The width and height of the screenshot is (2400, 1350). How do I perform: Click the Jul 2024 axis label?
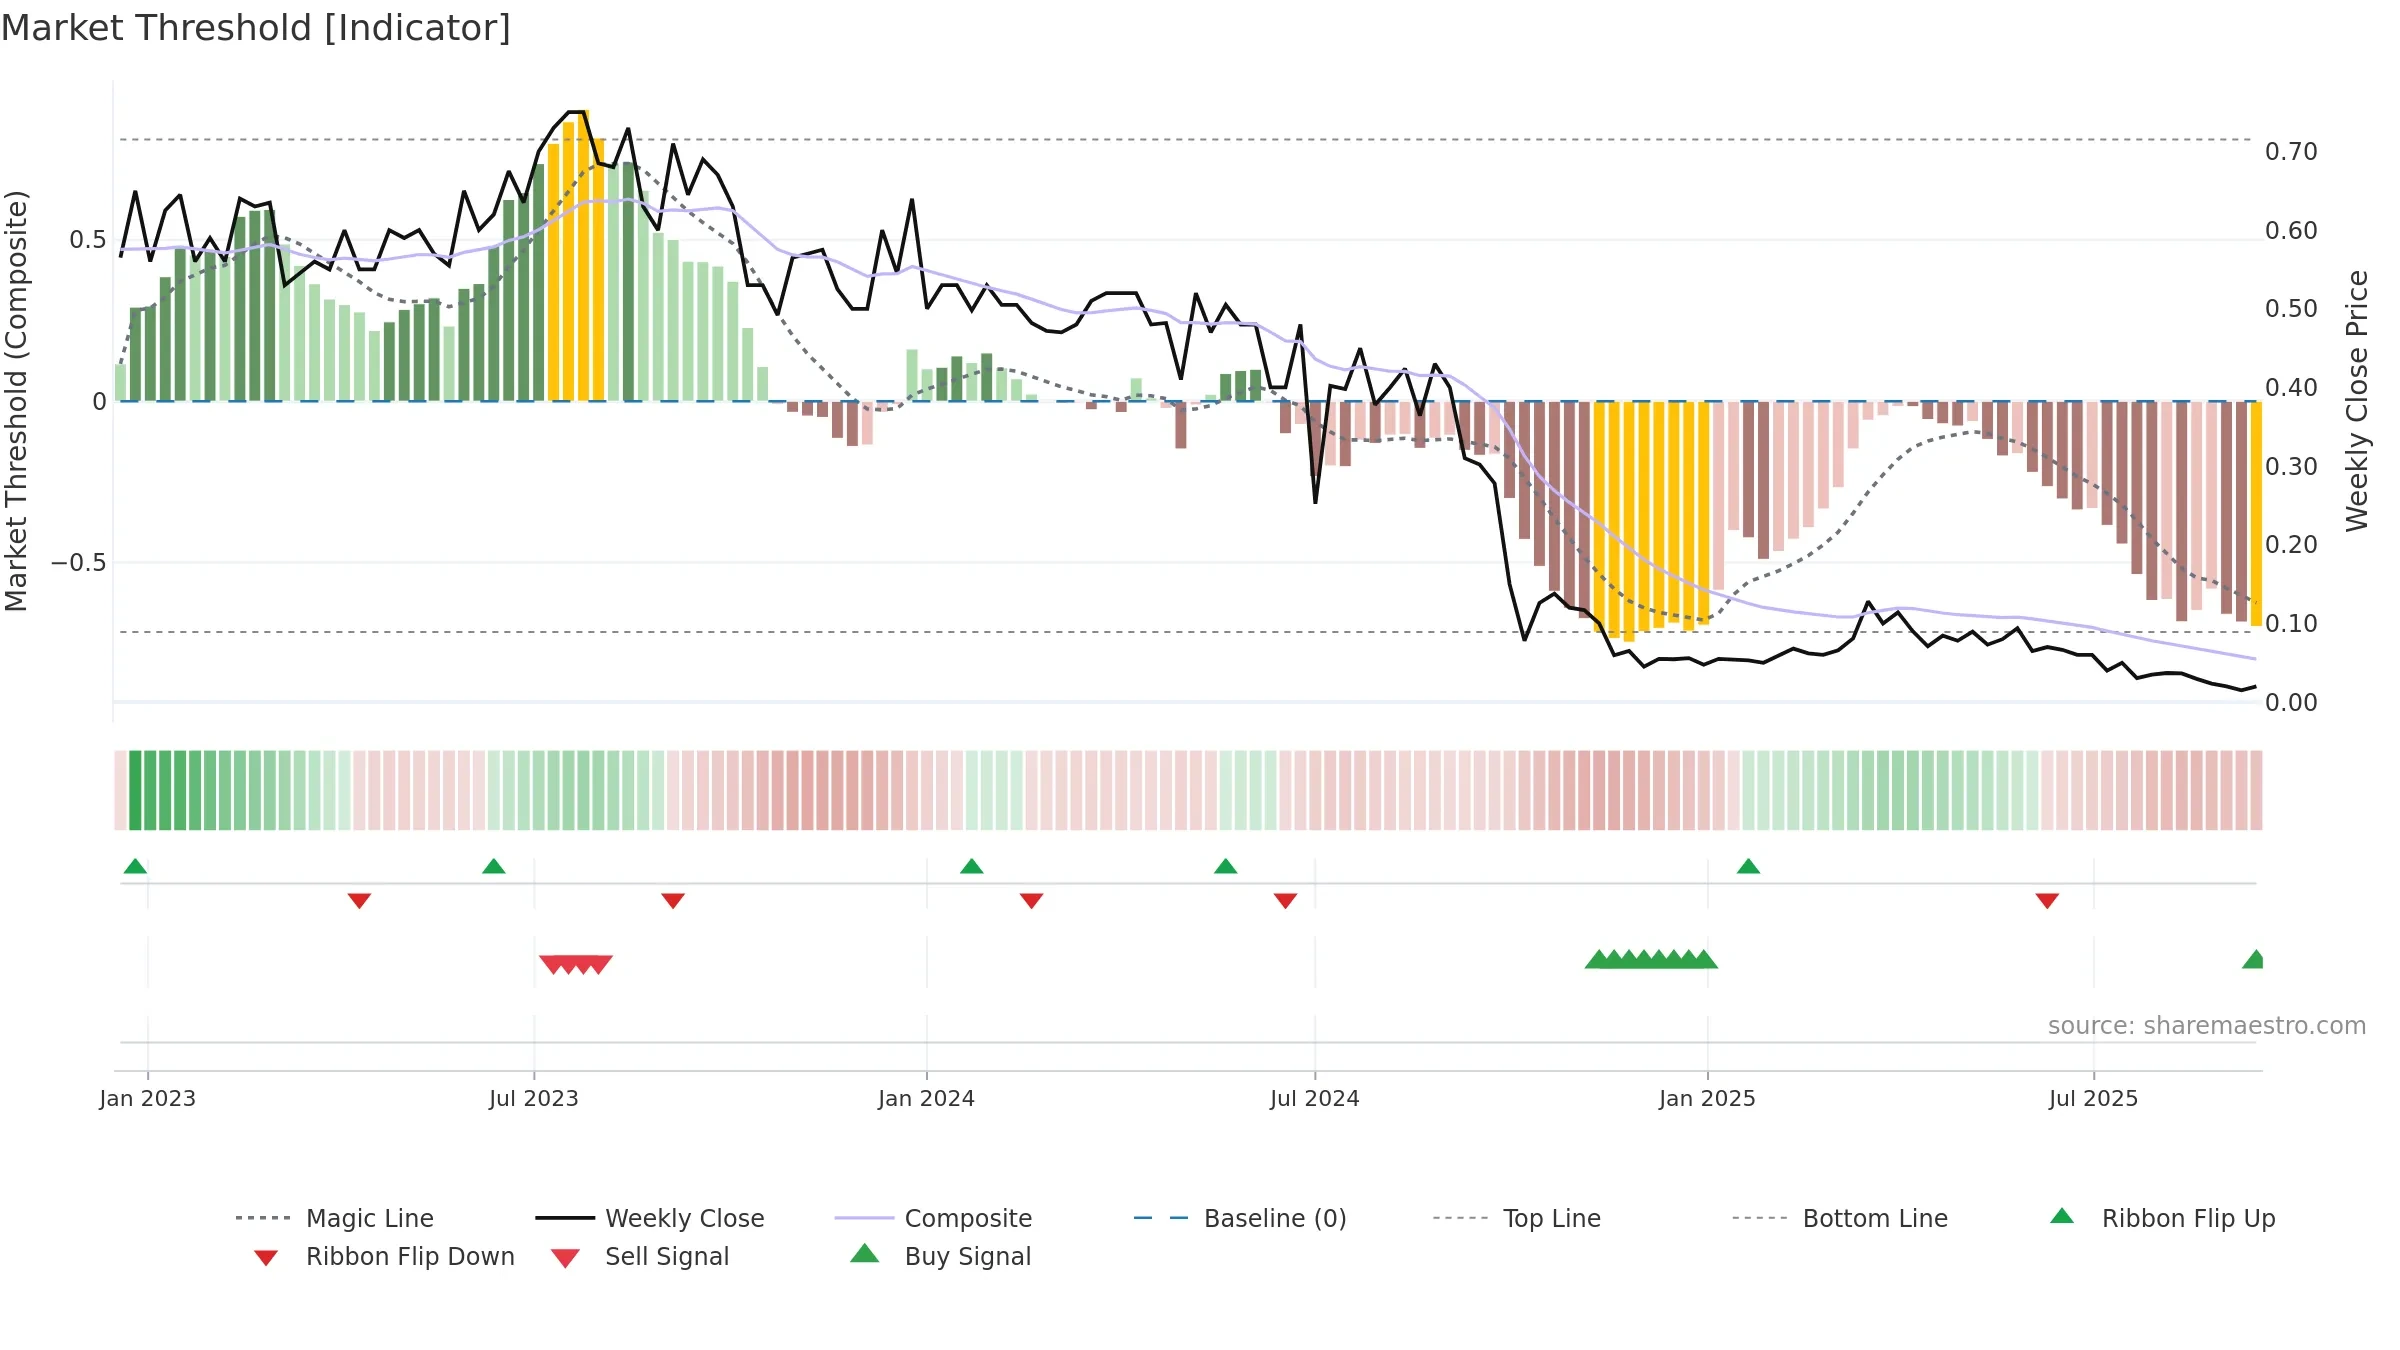coord(1315,1098)
